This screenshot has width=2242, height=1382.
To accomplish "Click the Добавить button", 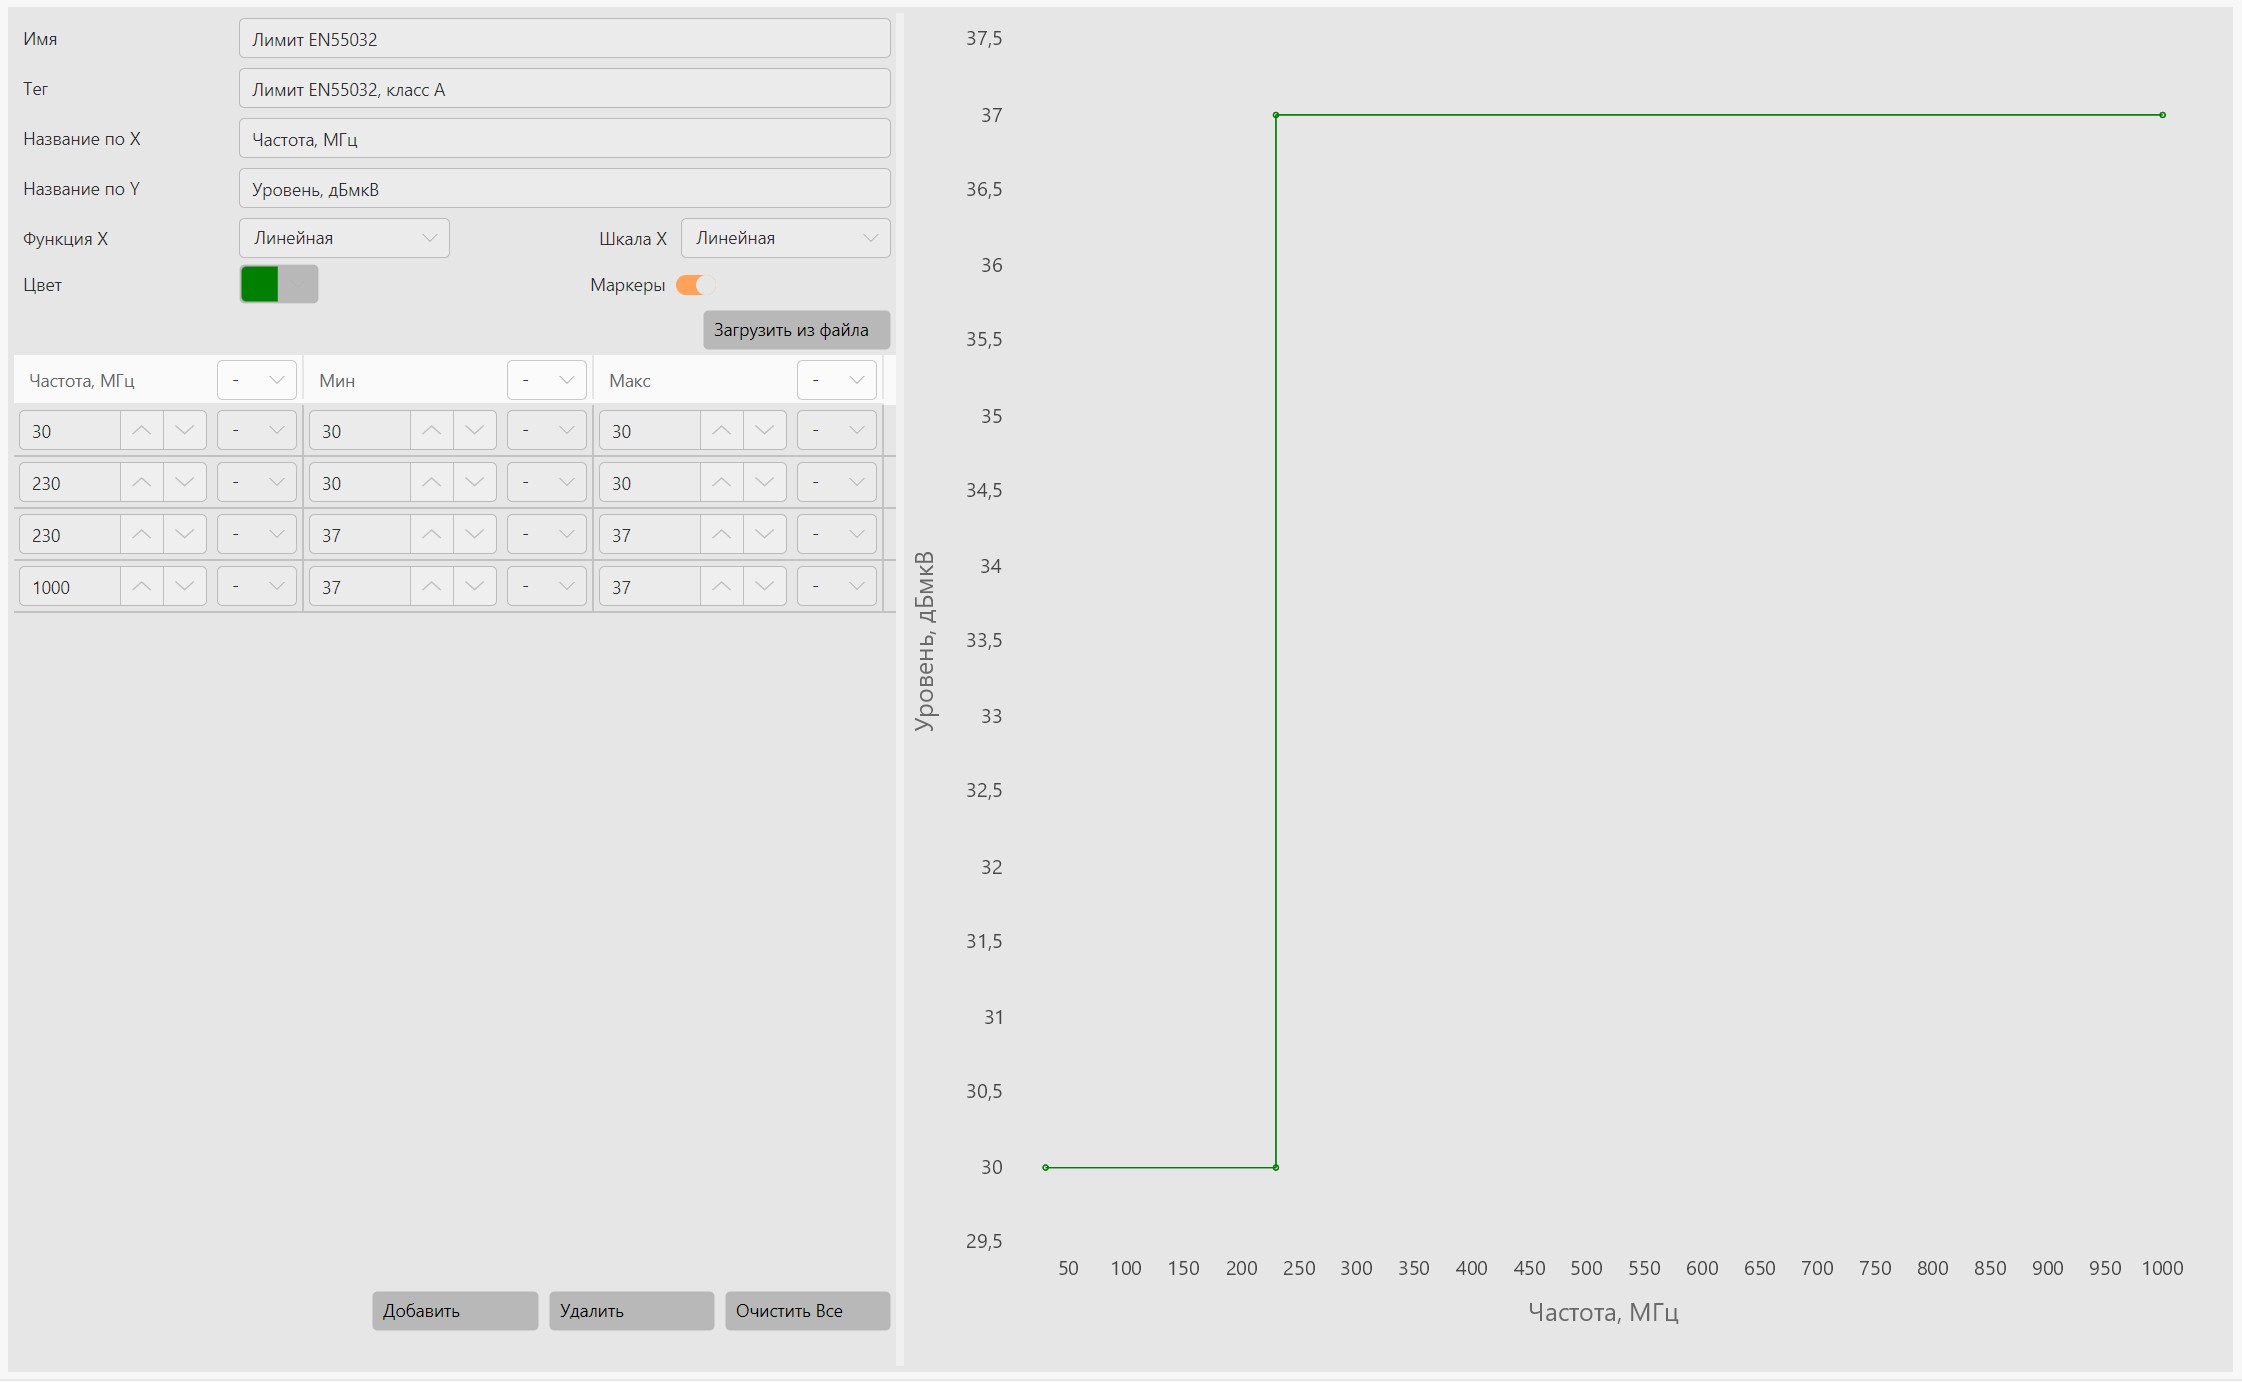I will click(455, 1311).
